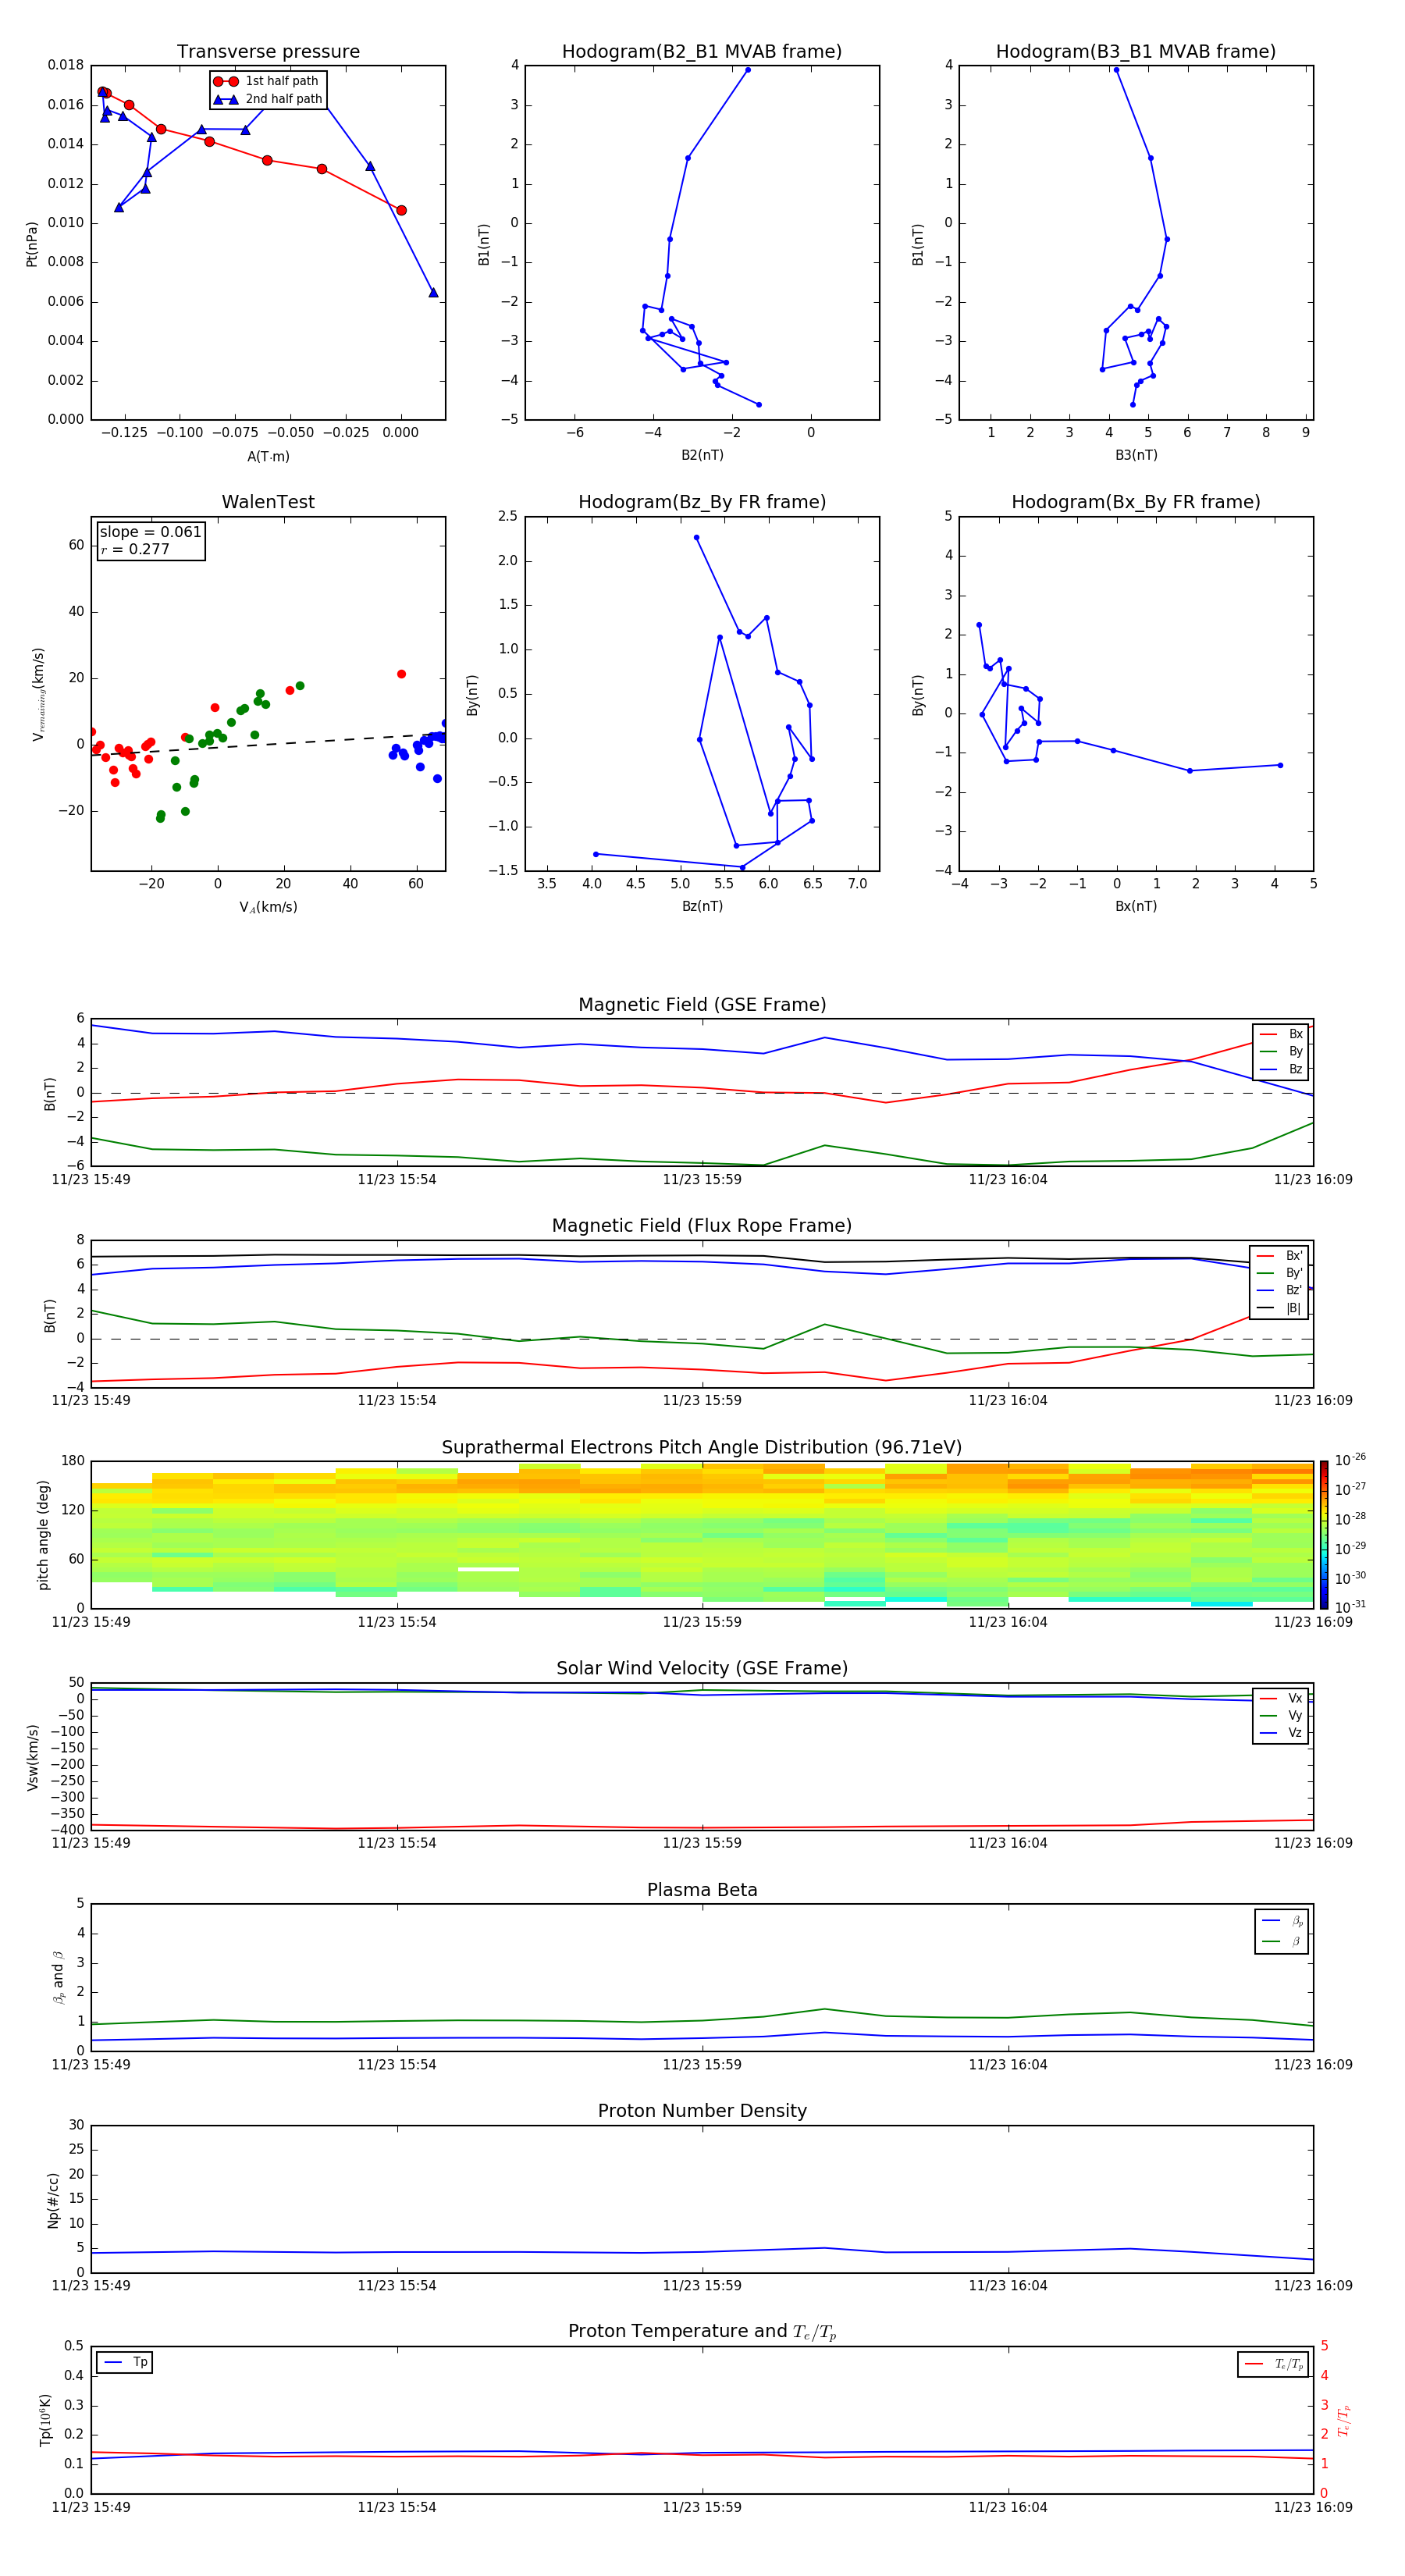Screen dimensions: 1405x2576
Task: Click the 'Np(#/cc)' axis label
Action: coord(53,2200)
